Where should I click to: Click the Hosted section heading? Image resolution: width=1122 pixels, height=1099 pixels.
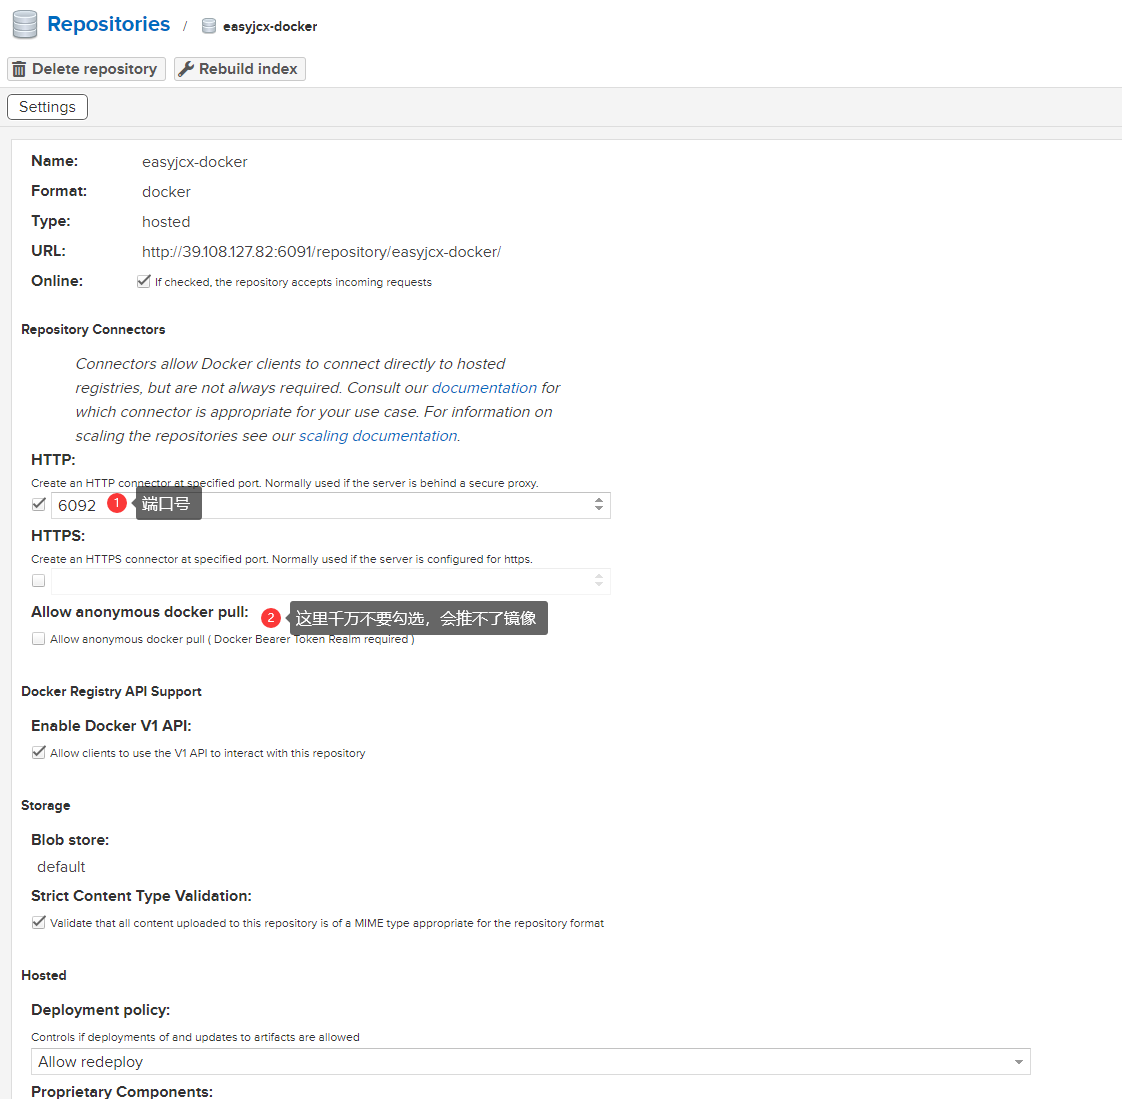point(44,975)
